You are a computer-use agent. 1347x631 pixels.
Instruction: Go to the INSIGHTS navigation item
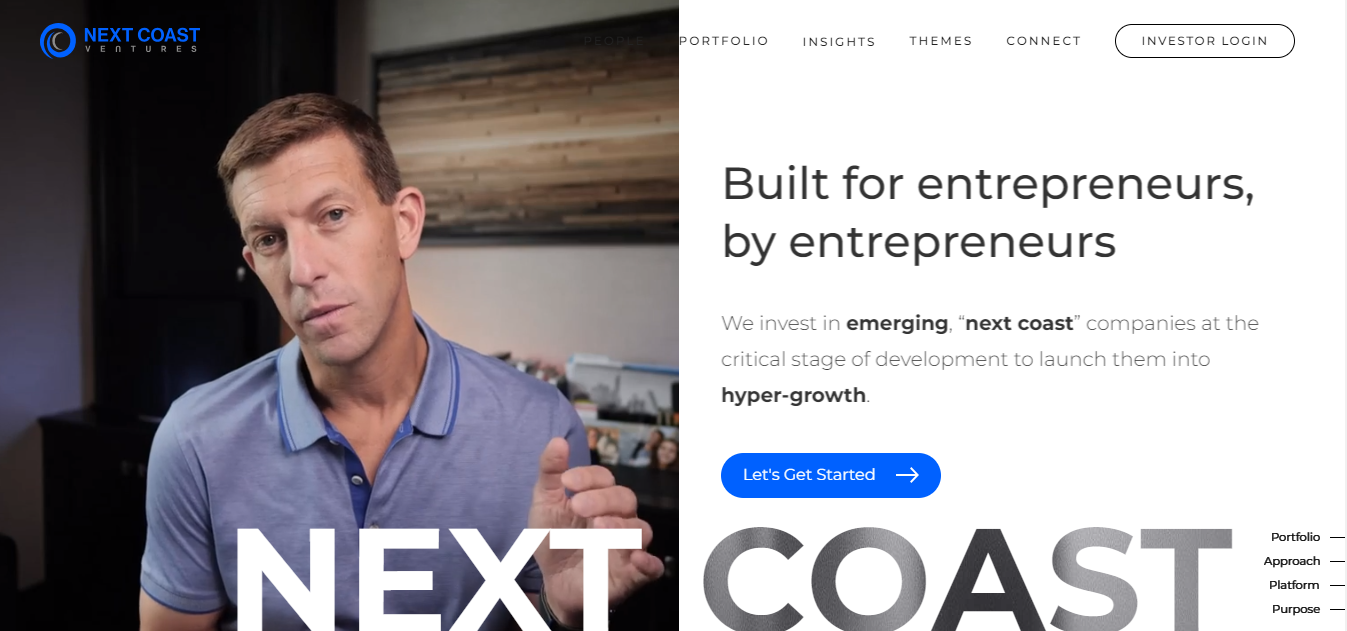(x=839, y=42)
